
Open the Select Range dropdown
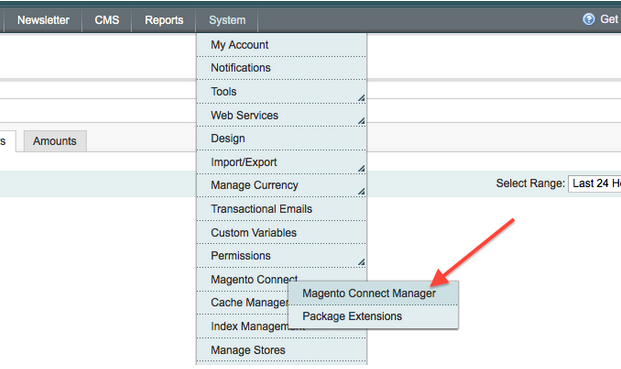click(x=594, y=184)
